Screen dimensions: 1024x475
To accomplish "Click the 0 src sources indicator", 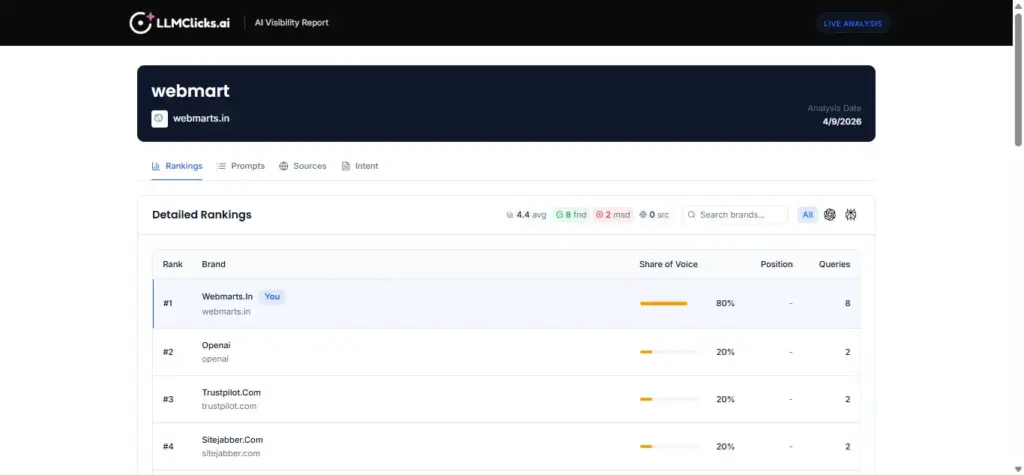I will coord(654,214).
